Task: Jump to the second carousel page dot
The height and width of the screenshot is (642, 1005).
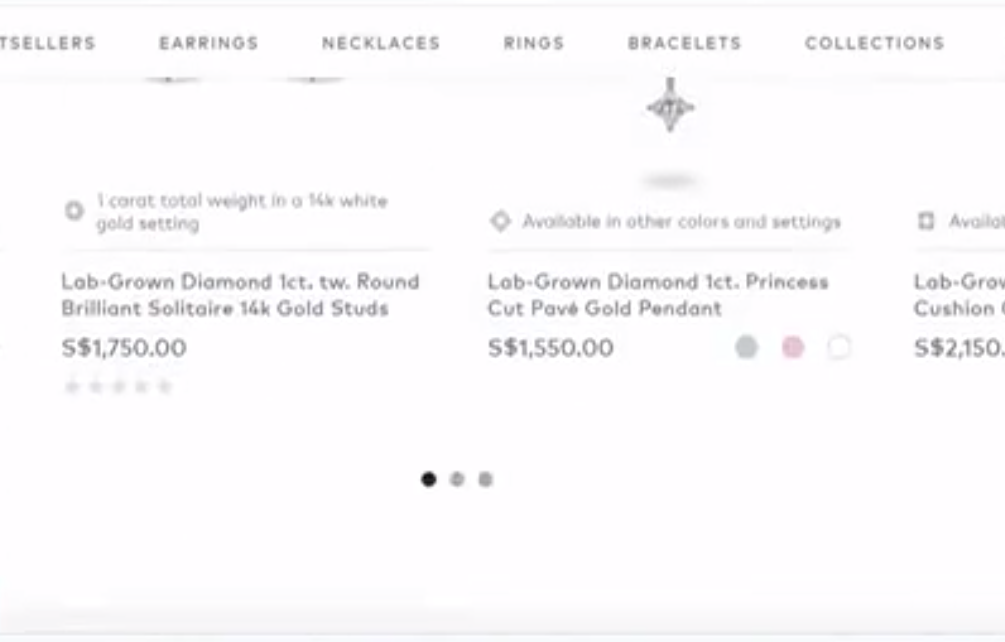Action: (457, 479)
